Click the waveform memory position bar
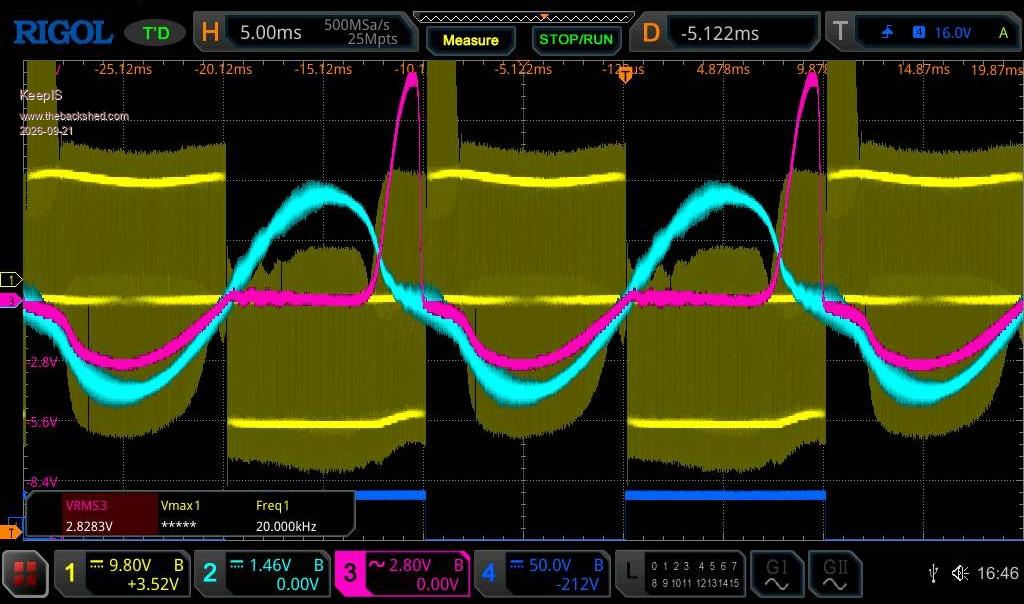The image size is (1024, 604). tap(524, 17)
